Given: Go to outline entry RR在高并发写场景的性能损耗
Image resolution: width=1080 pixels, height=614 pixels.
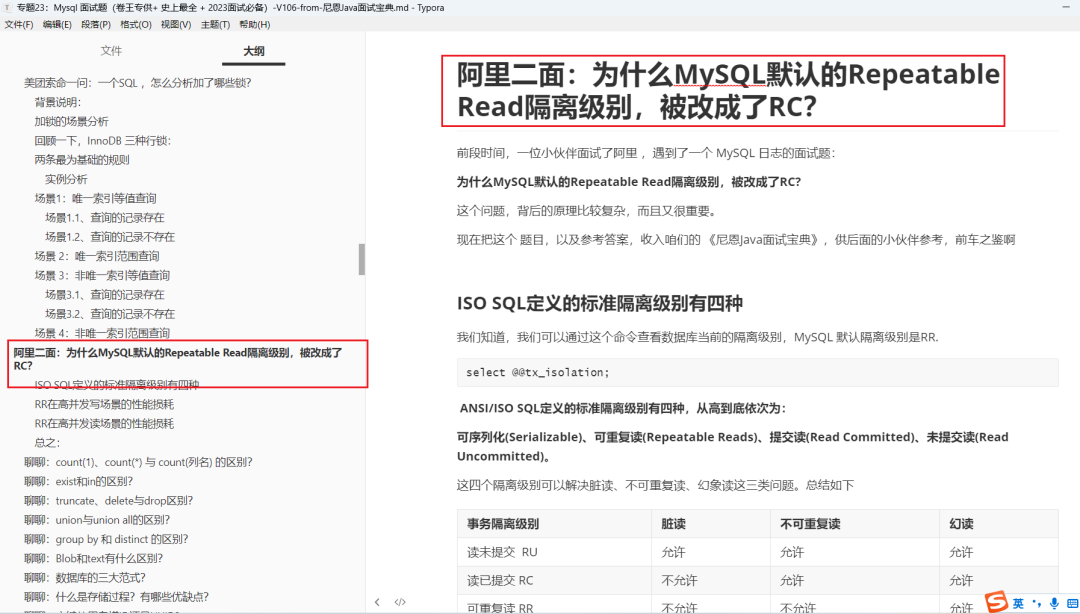Looking at the screenshot, I should pos(104,405).
